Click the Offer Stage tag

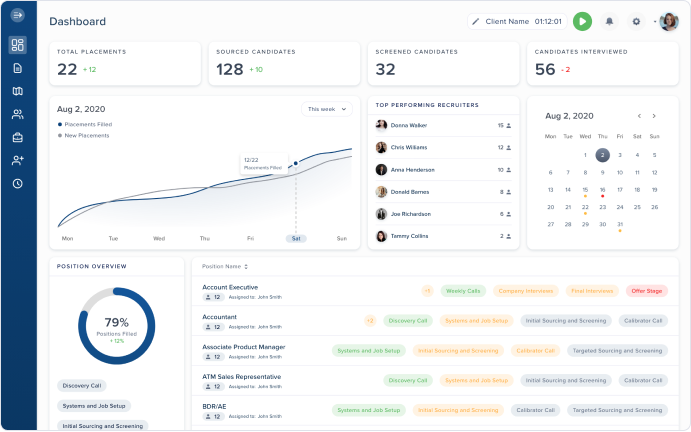pos(646,291)
